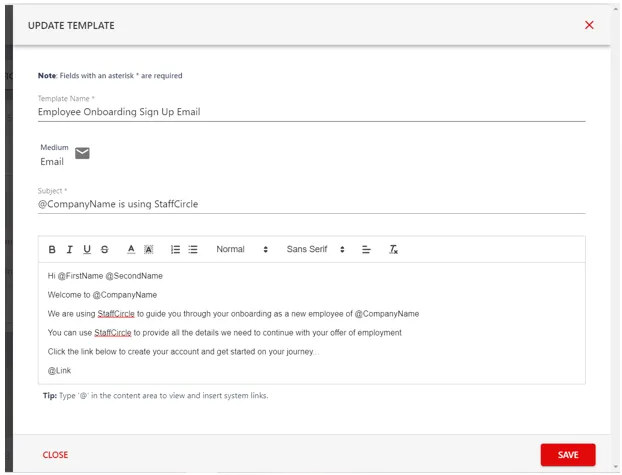
Task: Clear formatting from the text
Action: click(393, 250)
